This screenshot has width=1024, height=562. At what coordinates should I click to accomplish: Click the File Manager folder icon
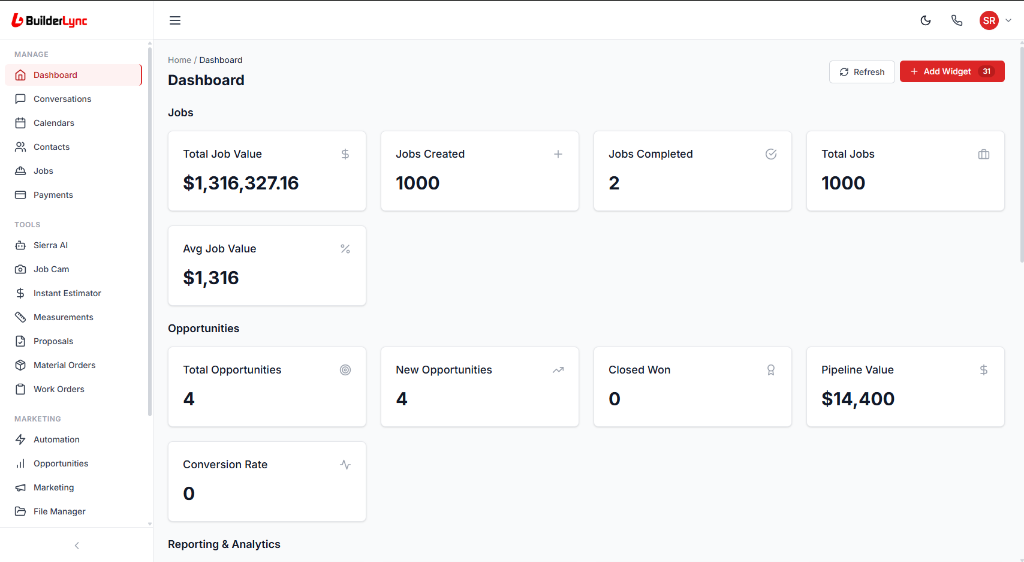(x=20, y=512)
